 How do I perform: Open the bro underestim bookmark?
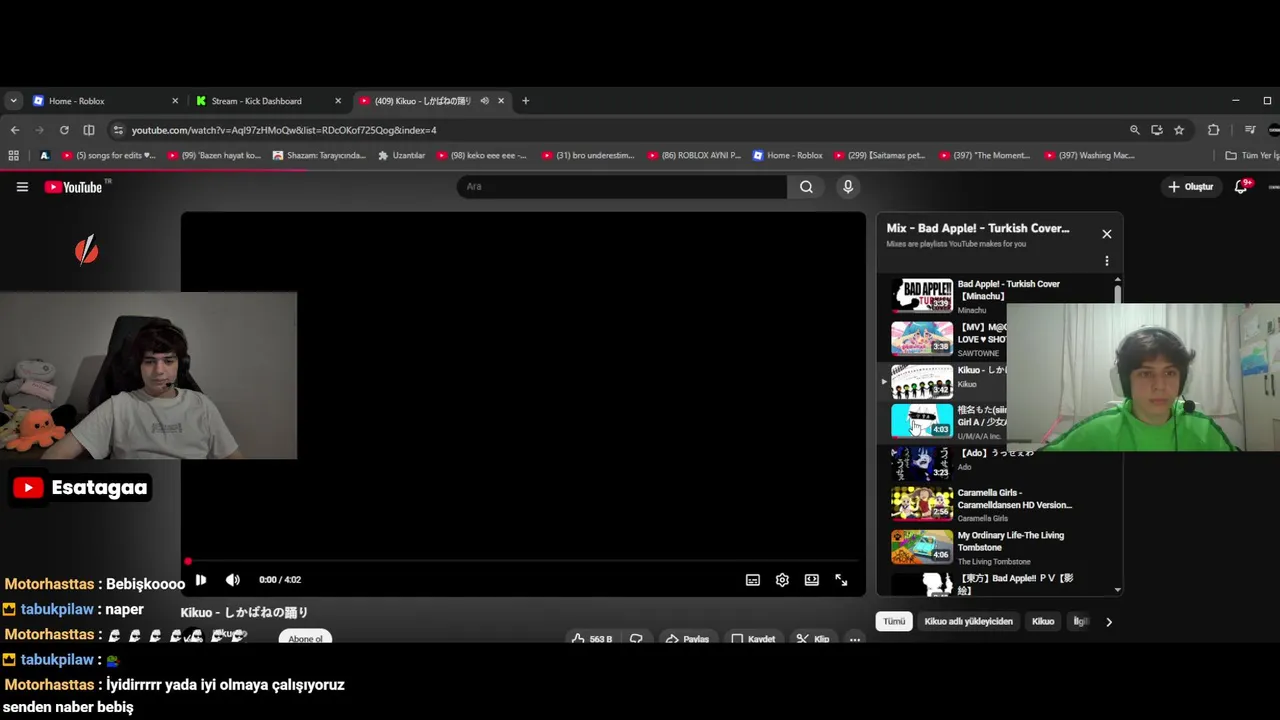point(588,155)
